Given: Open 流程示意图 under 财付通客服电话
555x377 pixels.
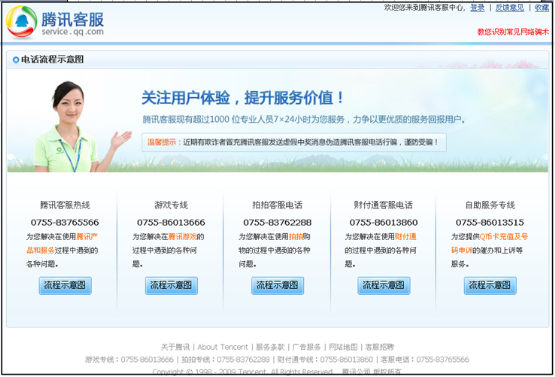Looking at the screenshot, I should click(x=384, y=285).
